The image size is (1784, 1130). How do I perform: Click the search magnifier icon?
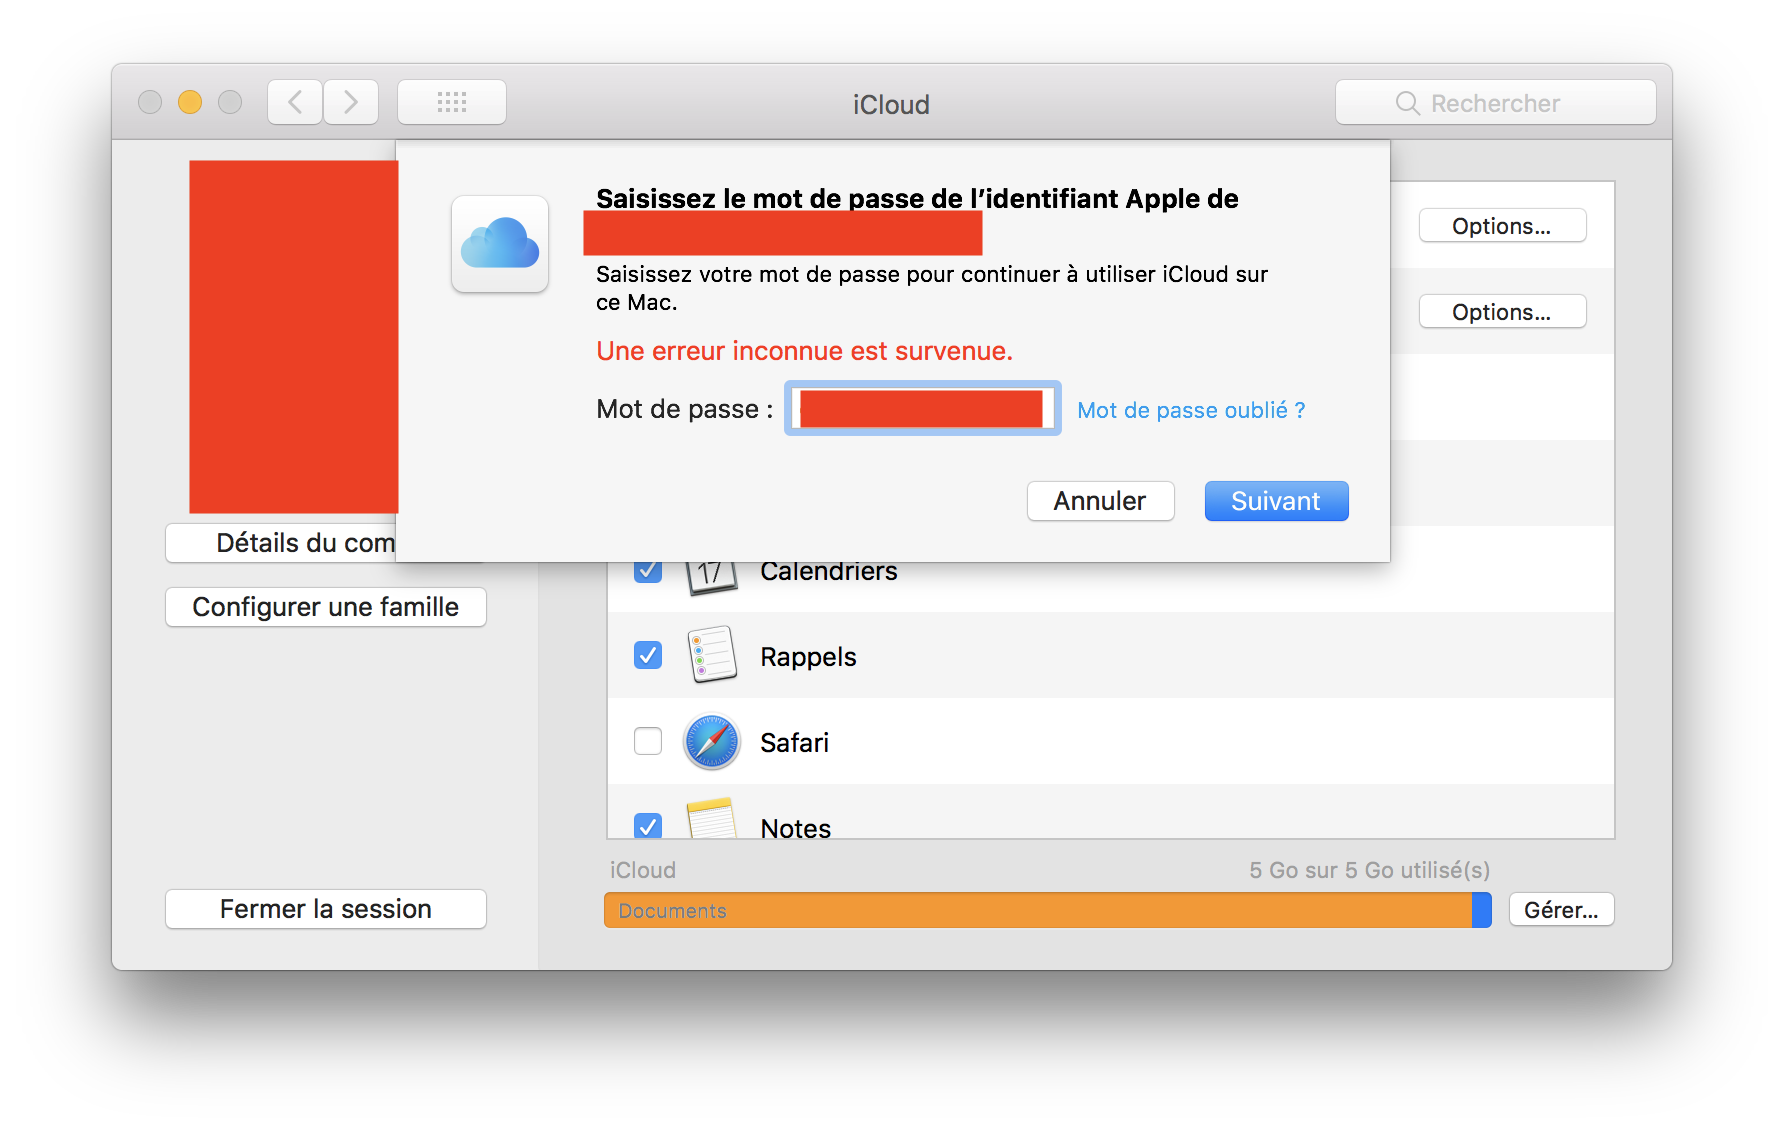pos(1407,103)
